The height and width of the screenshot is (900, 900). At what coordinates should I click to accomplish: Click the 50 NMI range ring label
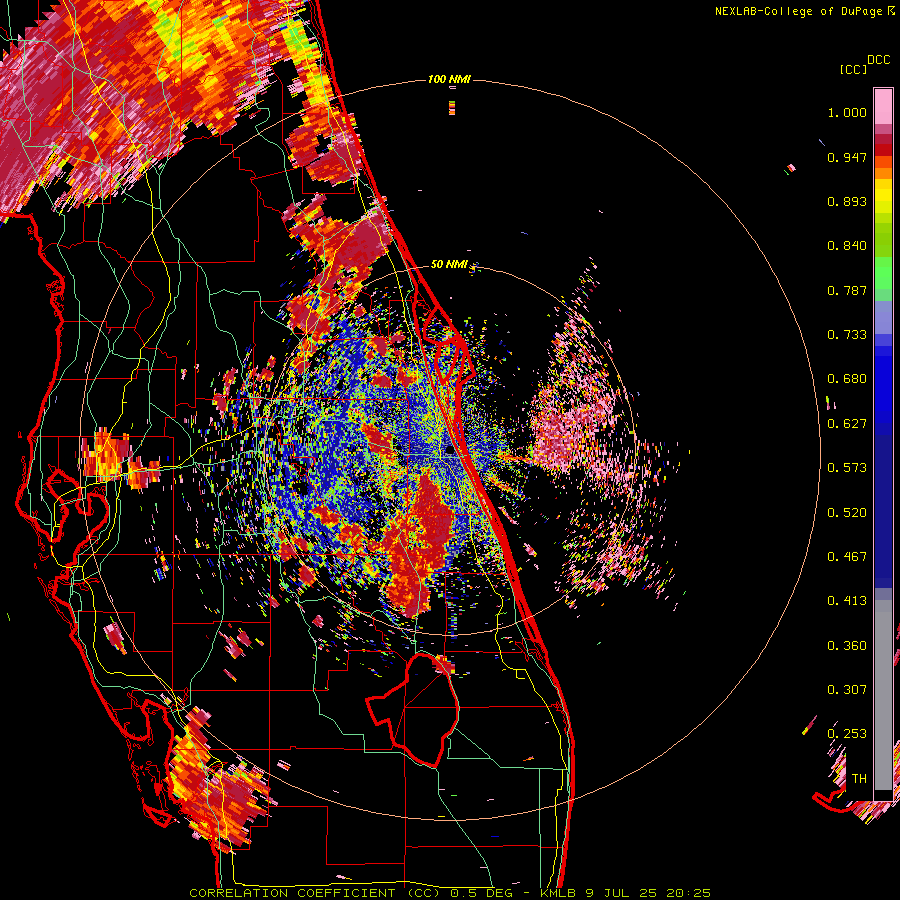[x=449, y=265]
